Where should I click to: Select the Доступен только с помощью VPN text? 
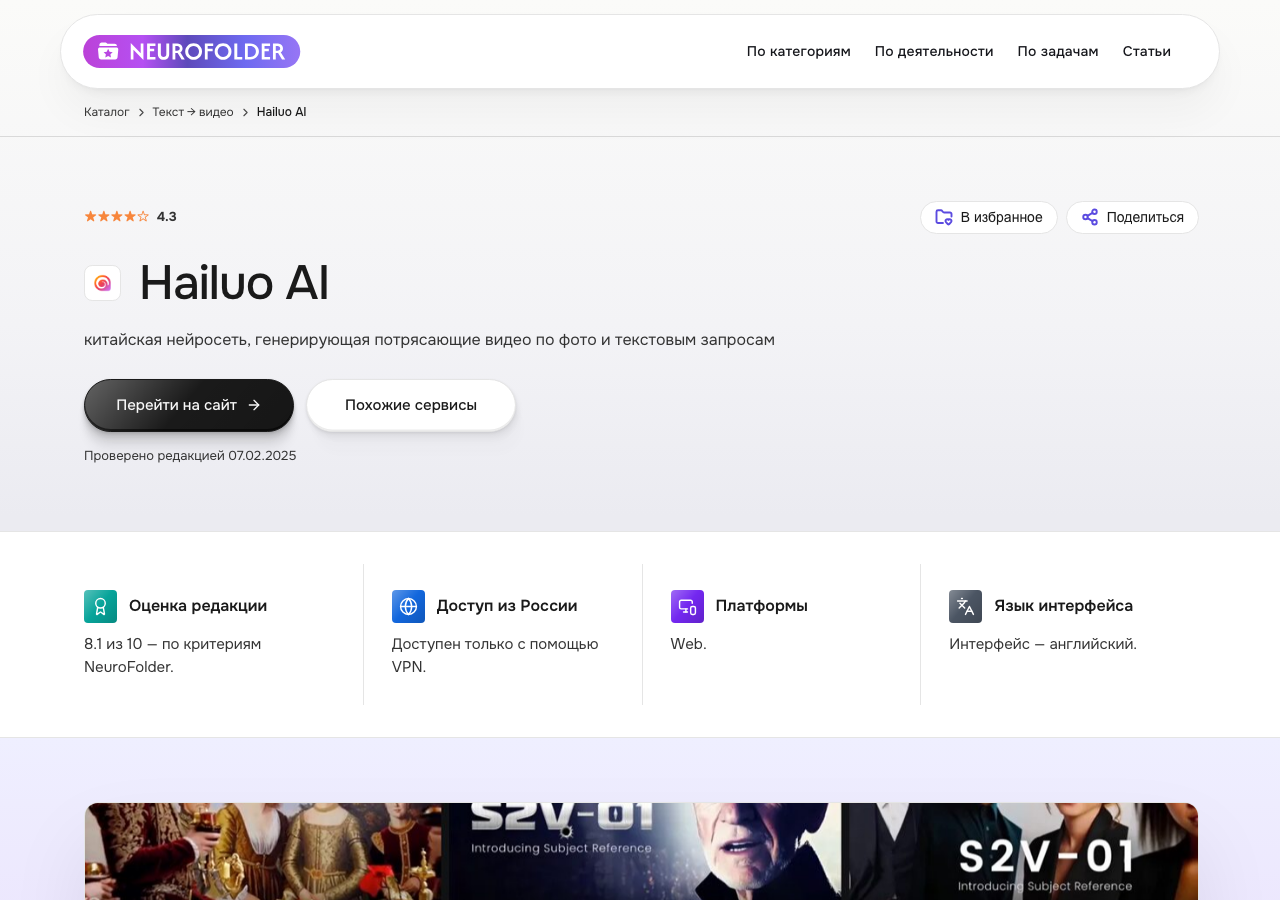pos(495,655)
